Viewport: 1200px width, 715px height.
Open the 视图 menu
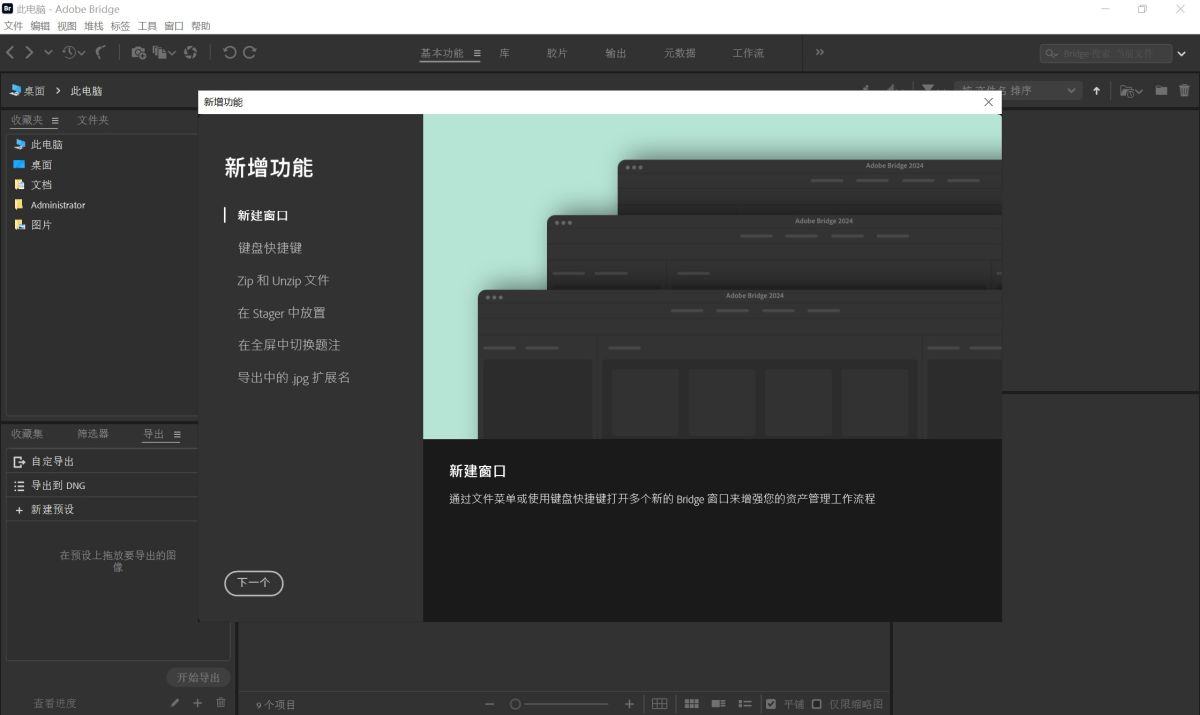click(x=67, y=26)
